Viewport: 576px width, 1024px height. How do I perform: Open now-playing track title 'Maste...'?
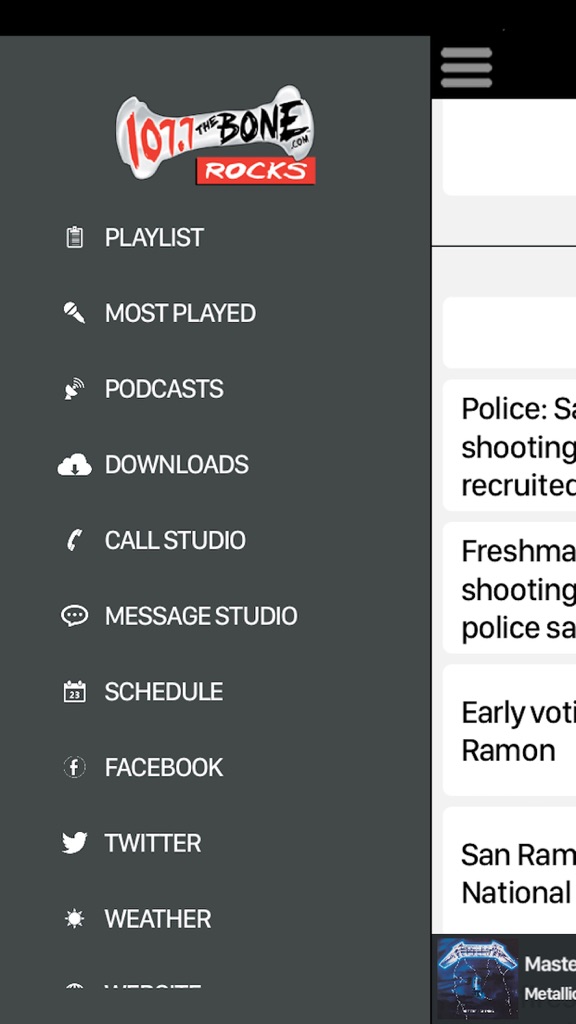pyautogui.click(x=550, y=964)
